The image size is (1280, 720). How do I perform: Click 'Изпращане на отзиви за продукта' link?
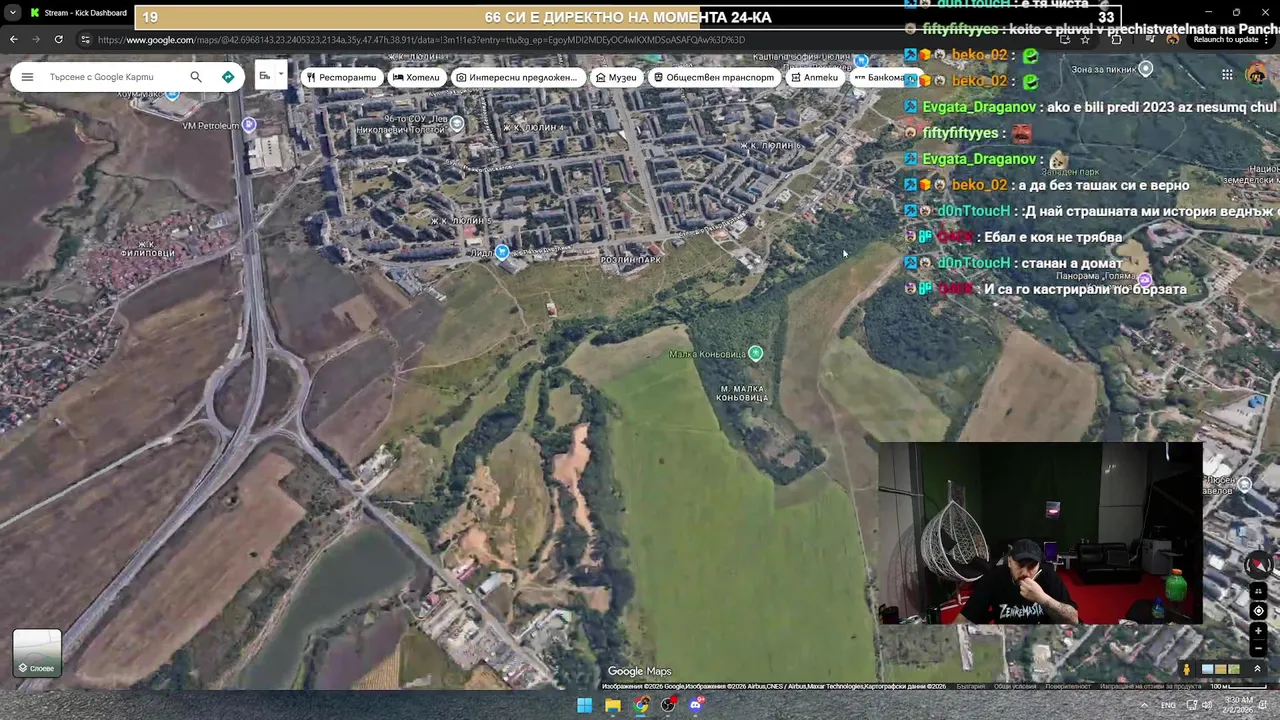tap(1151, 686)
